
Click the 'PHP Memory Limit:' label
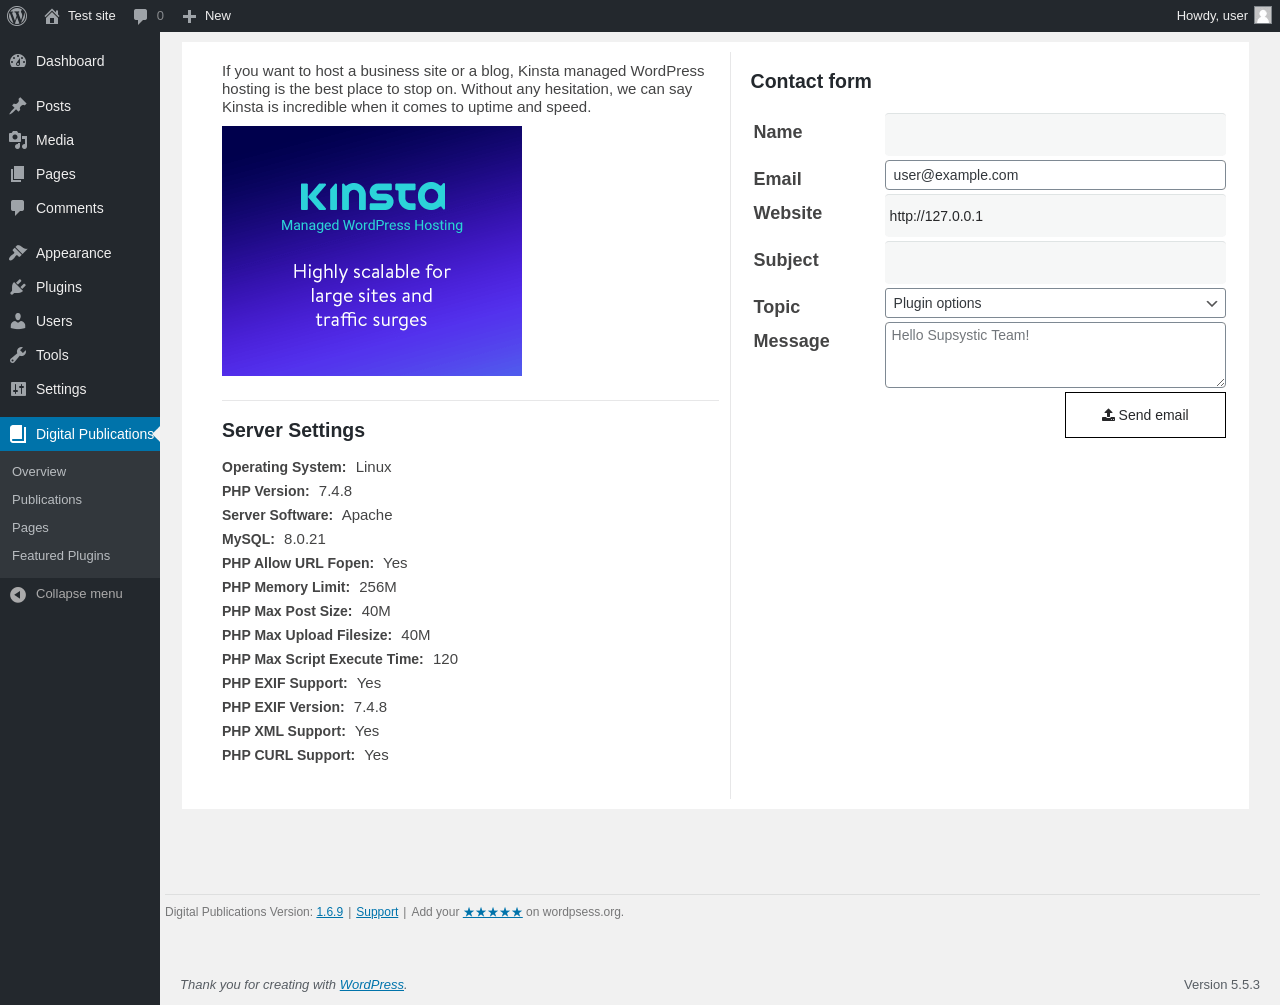pyautogui.click(x=286, y=587)
